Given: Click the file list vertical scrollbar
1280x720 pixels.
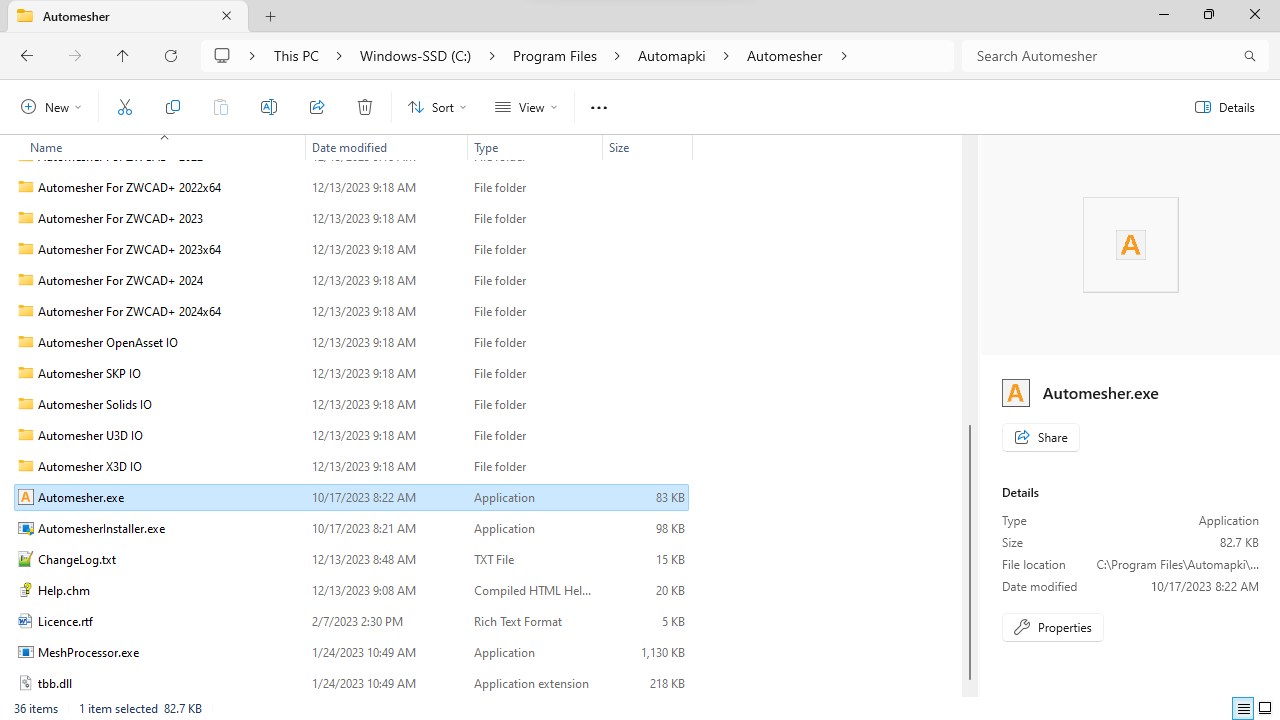Looking at the screenshot, I should 968,552.
